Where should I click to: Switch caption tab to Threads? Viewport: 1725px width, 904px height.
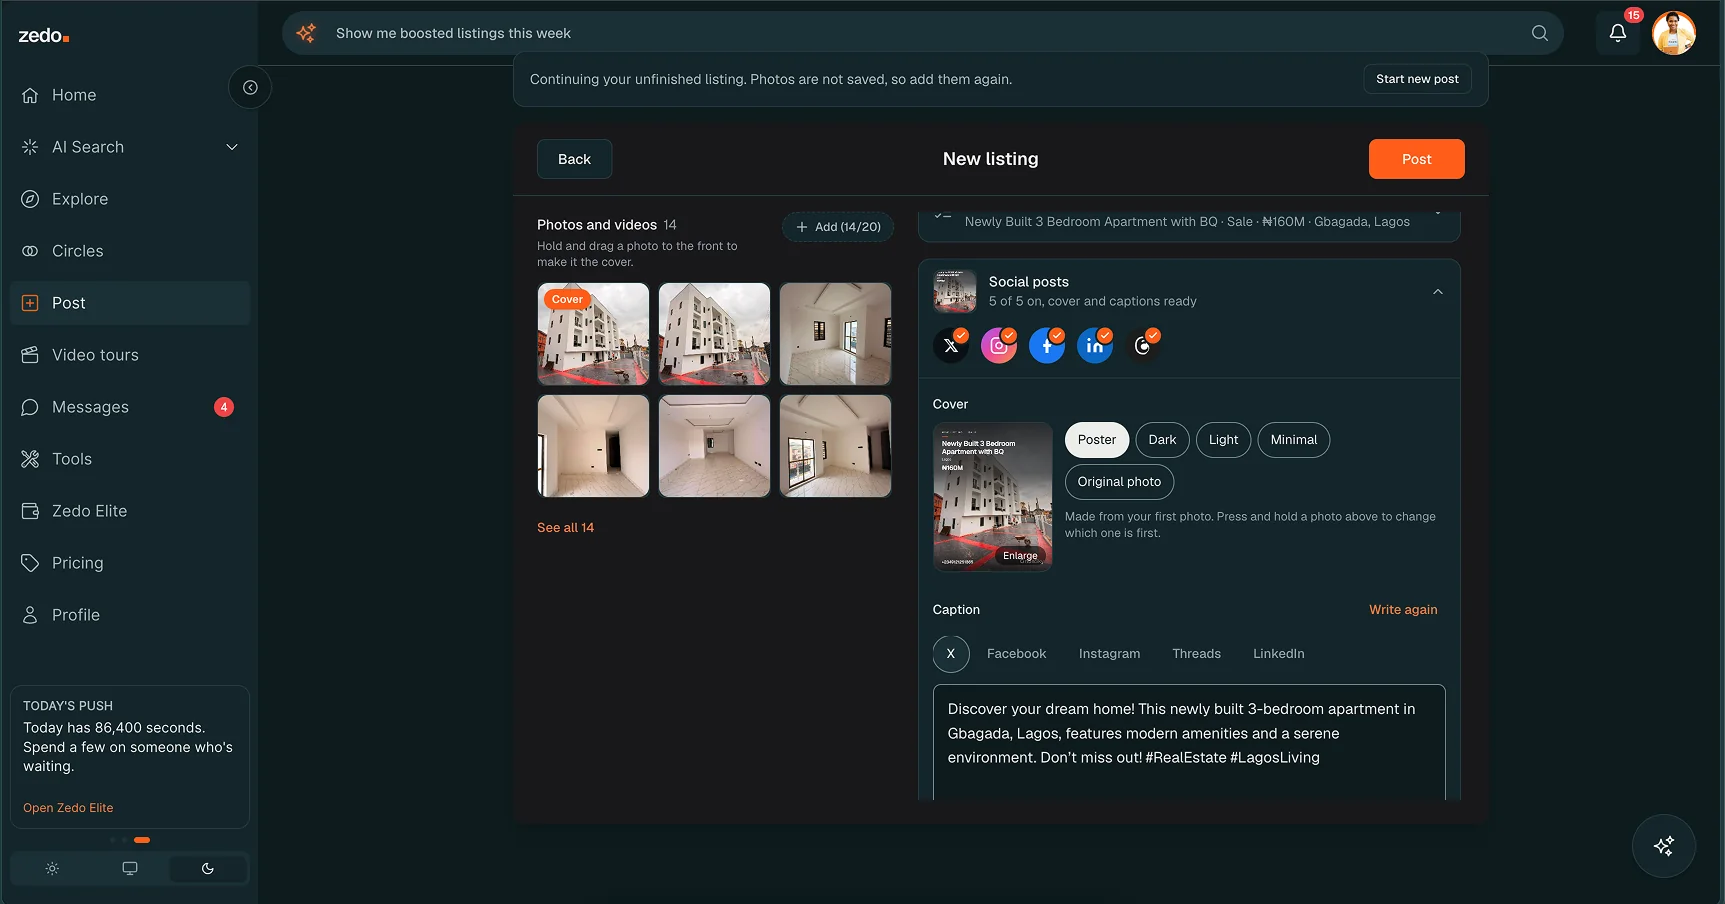coord(1196,654)
